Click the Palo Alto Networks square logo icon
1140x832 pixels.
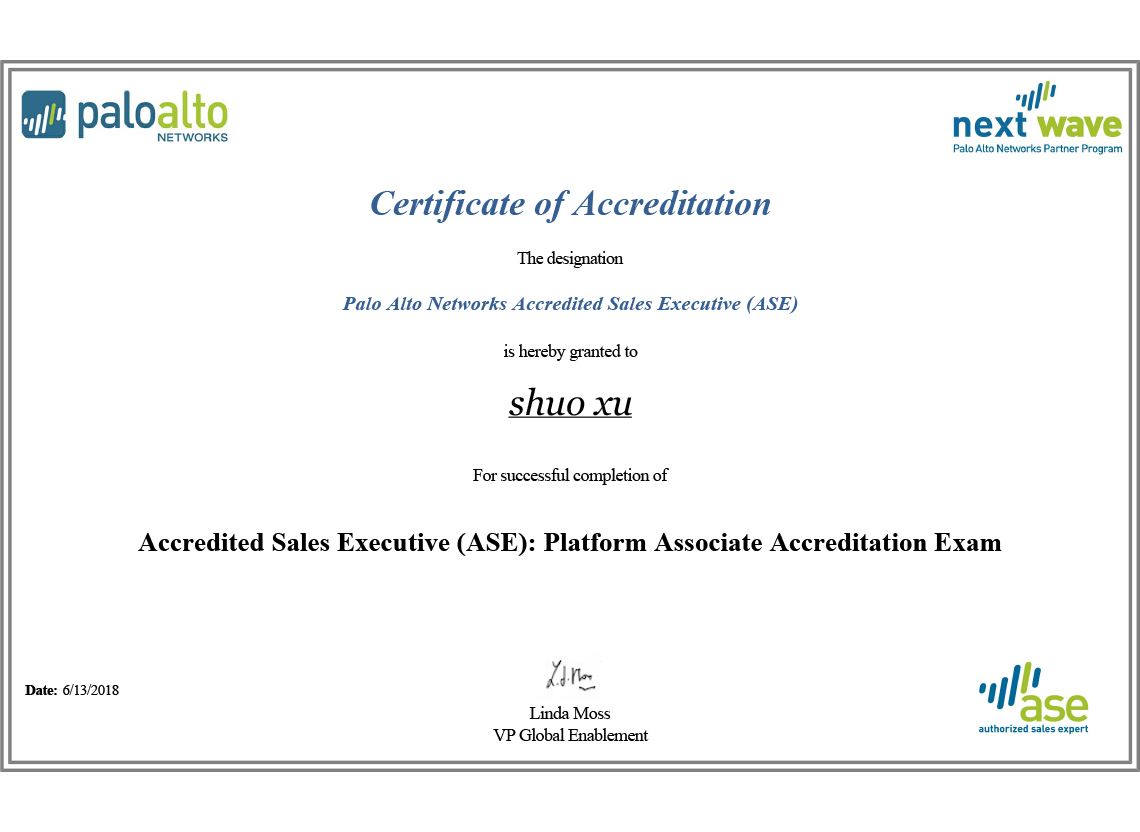point(44,114)
